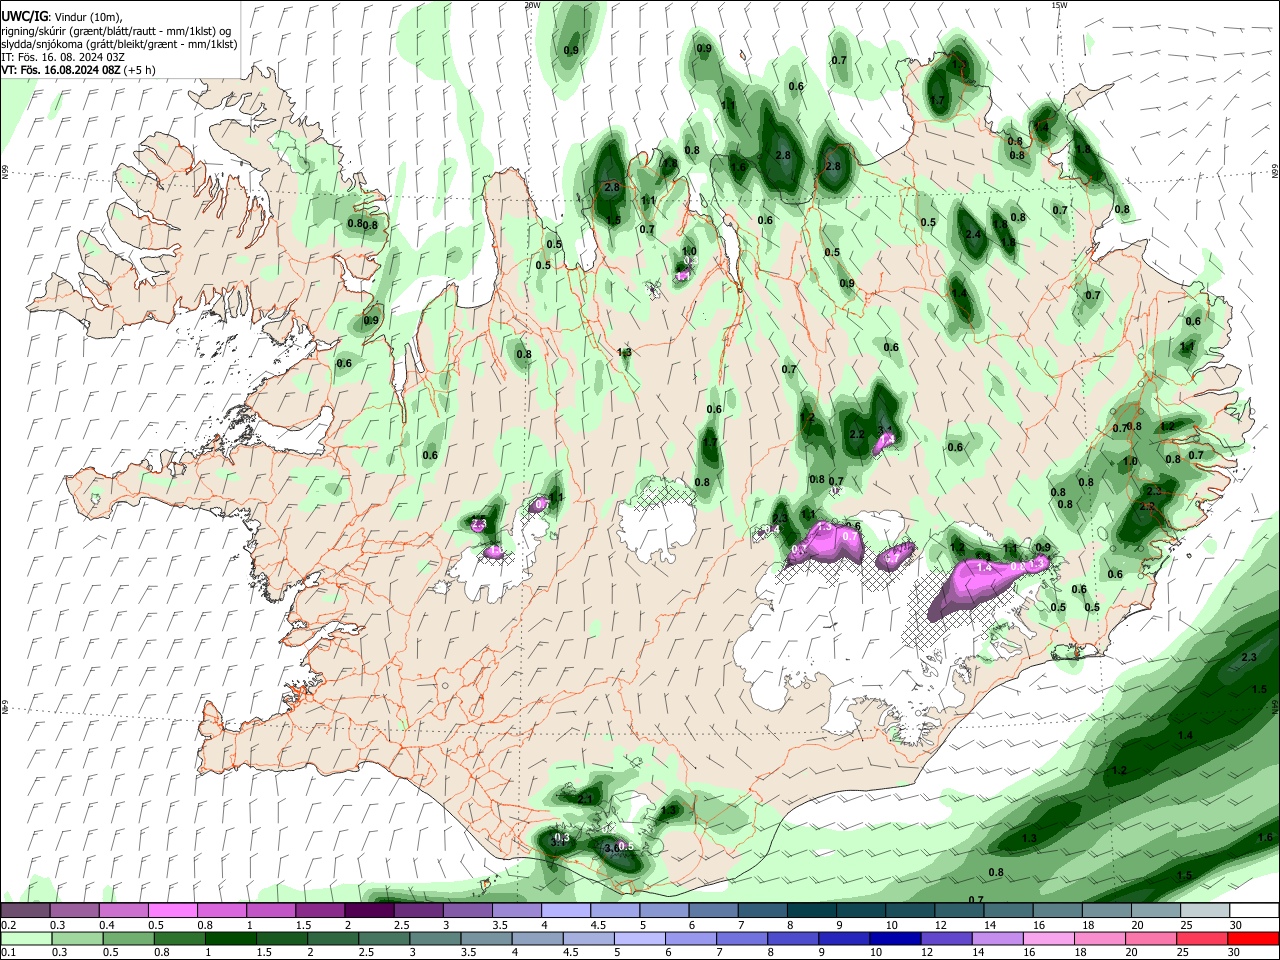Click the 'IT: Fös. 16. 08. 2024 03Z' line
Screen dimensions: 1280x960
coord(62,57)
